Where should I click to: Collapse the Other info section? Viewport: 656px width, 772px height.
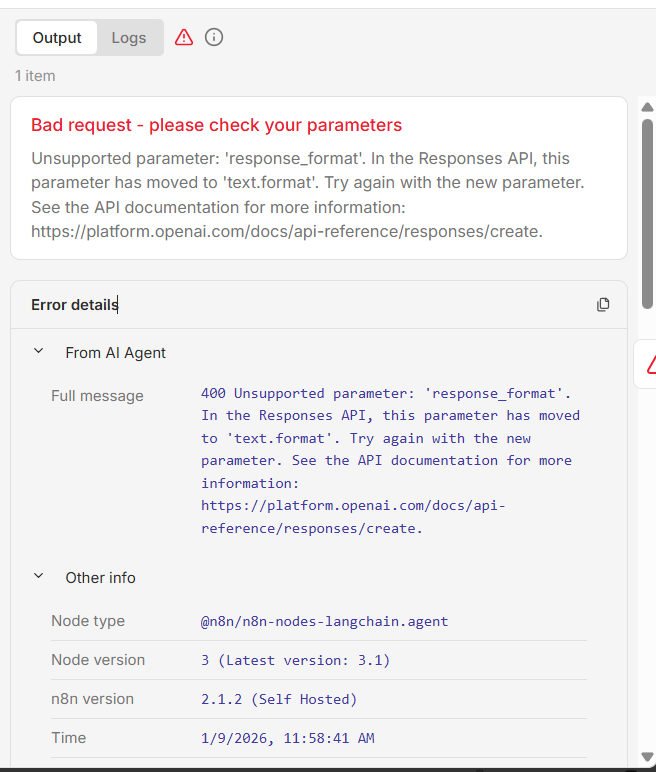tap(39, 577)
